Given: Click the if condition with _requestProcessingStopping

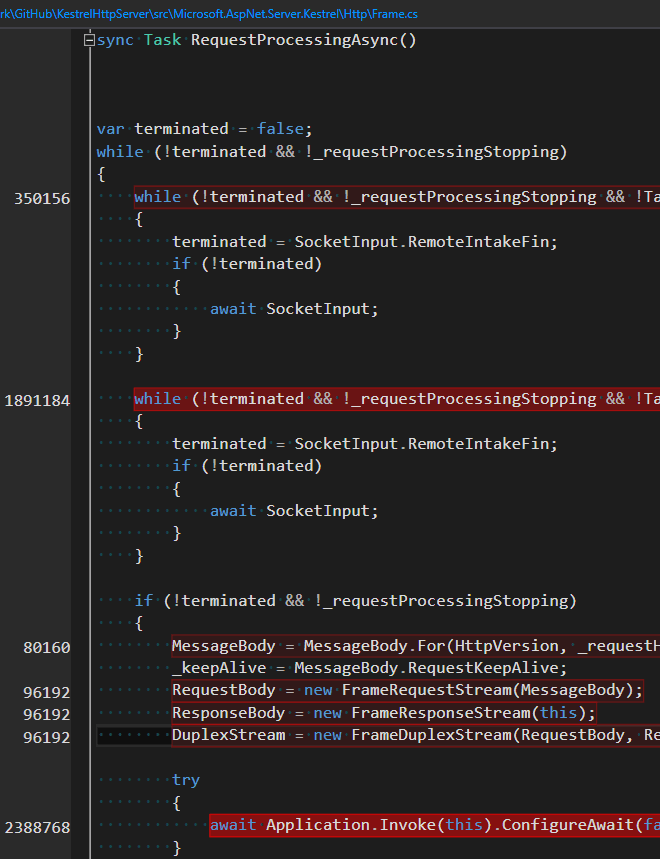Looking at the screenshot, I should pyautogui.click(x=355, y=601).
